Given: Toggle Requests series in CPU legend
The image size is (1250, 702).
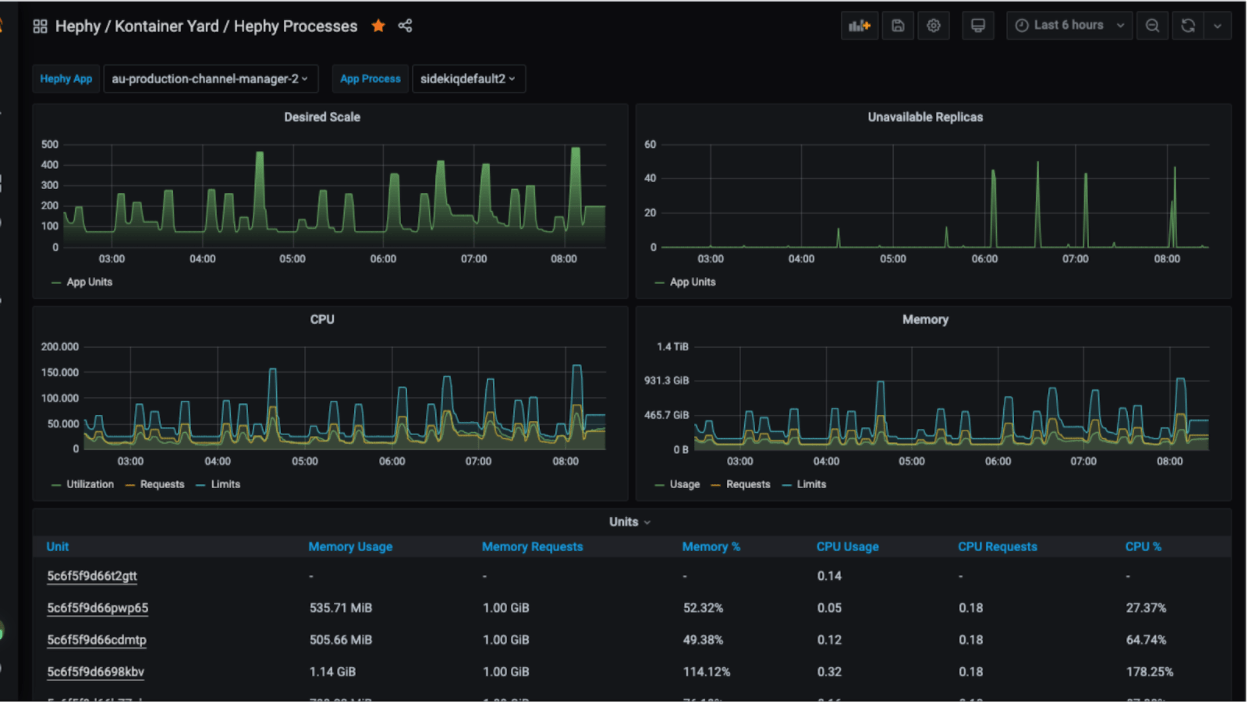Looking at the screenshot, I should pyautogui.click(x=162, y=484).
